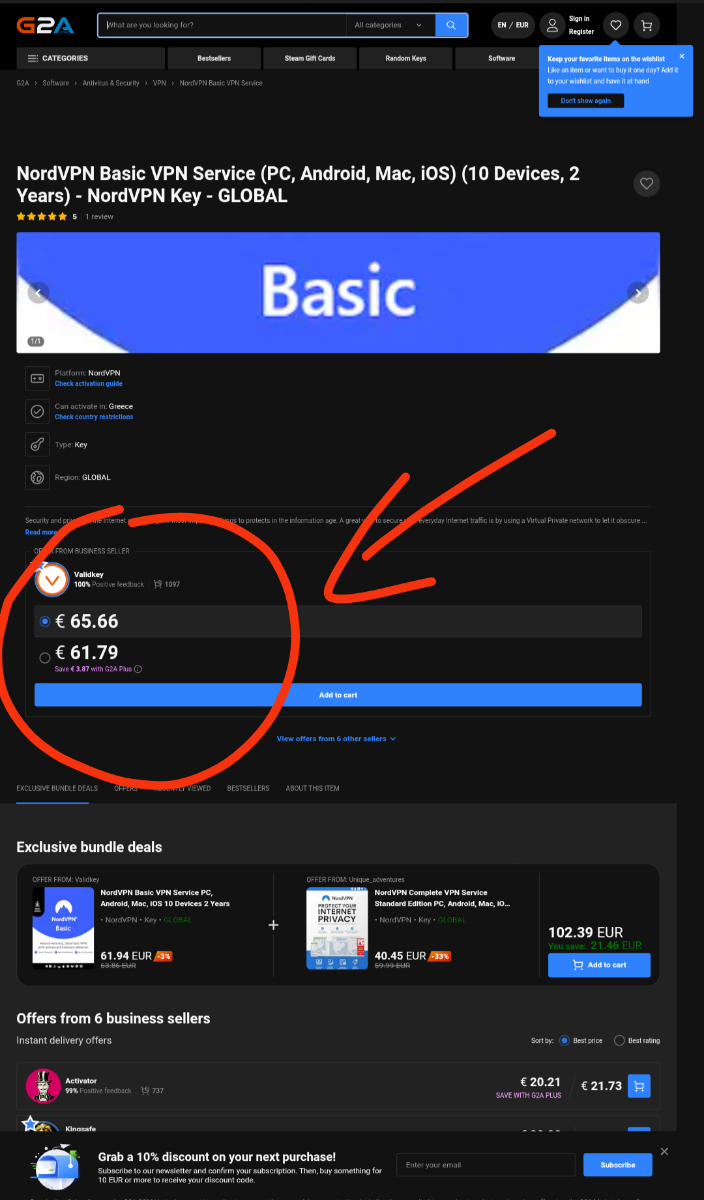
Task: Add Activator's 21.73 offer to cart
Action: click(x=638, y=1086)
